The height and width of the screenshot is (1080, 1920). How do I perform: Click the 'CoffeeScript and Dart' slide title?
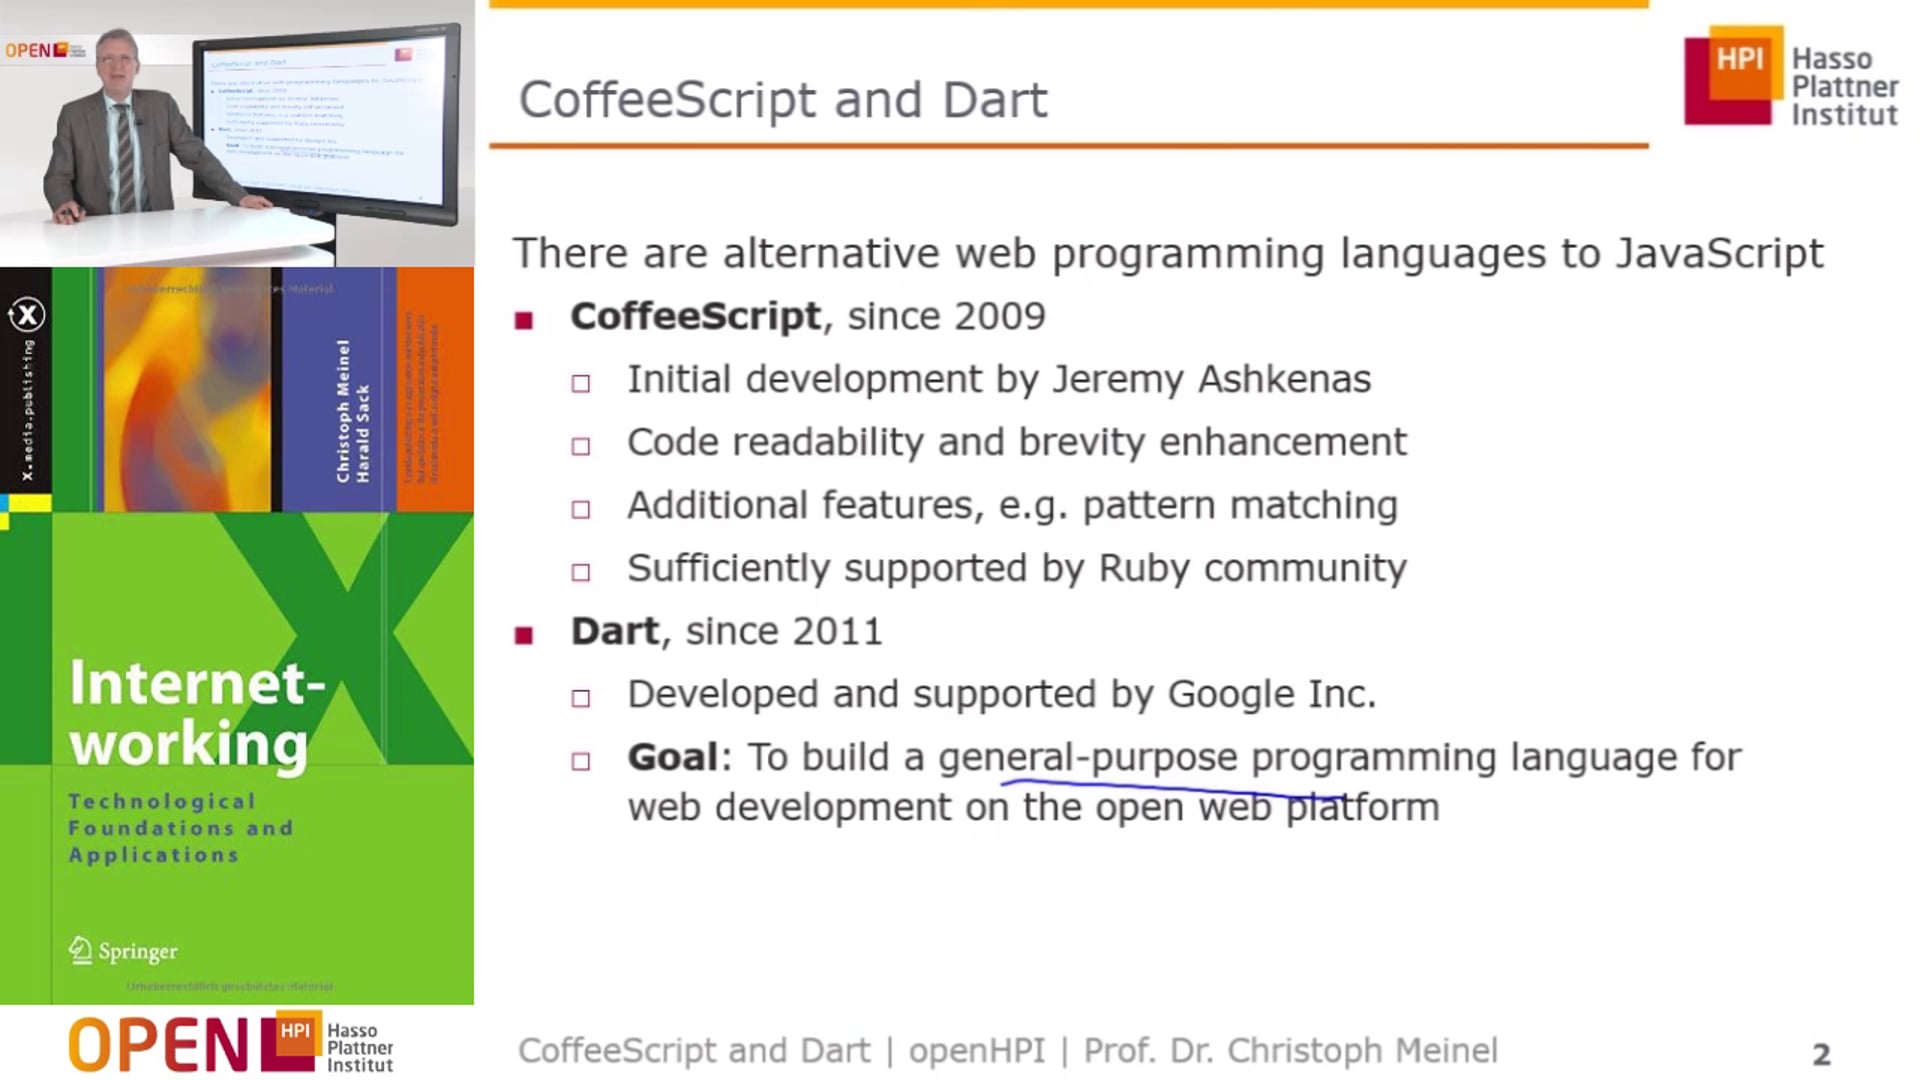[x=785, y=98]
